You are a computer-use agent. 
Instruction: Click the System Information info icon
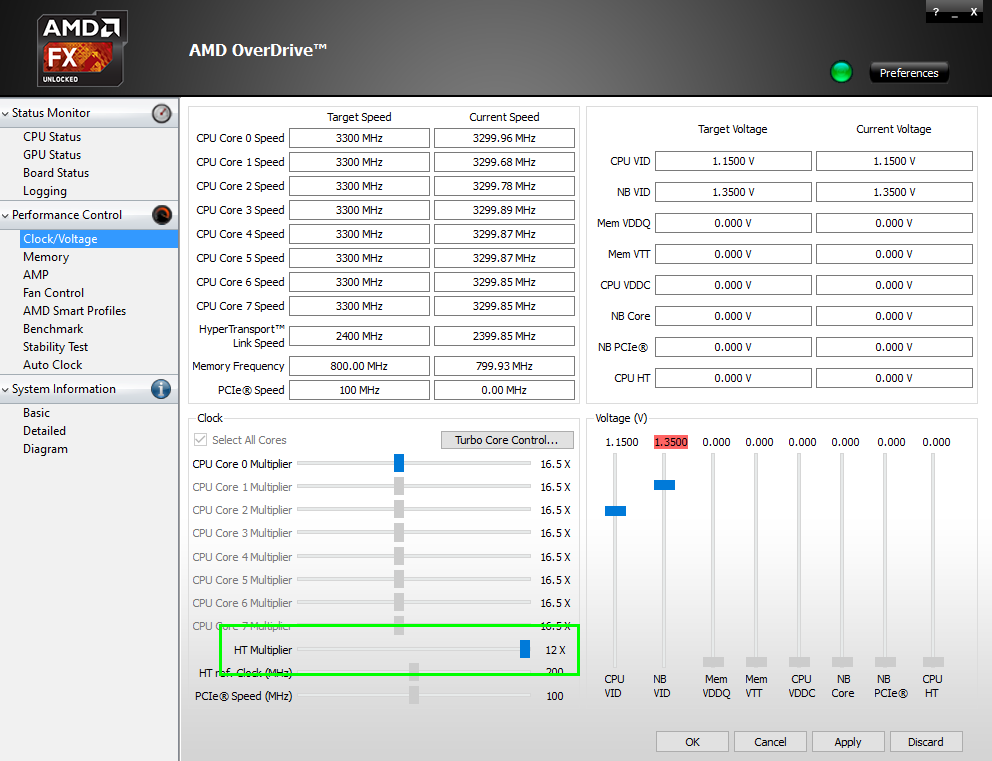(161, 389)
